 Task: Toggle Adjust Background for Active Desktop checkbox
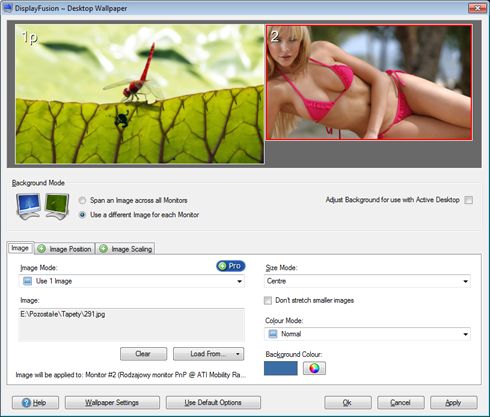click(468, 200)
